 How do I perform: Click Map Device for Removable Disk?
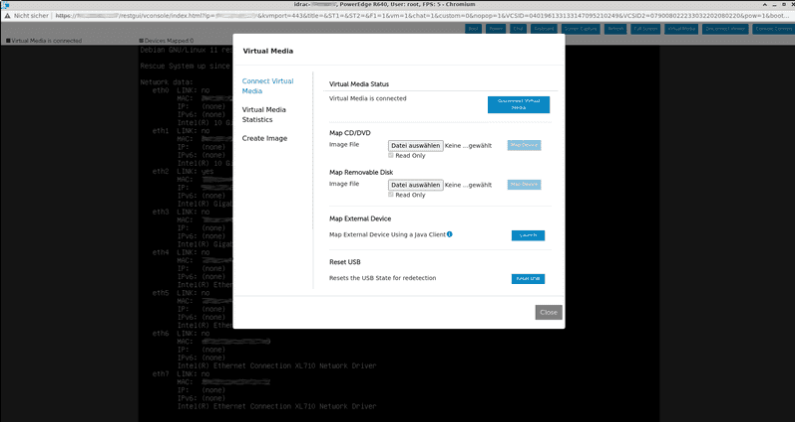524,184
